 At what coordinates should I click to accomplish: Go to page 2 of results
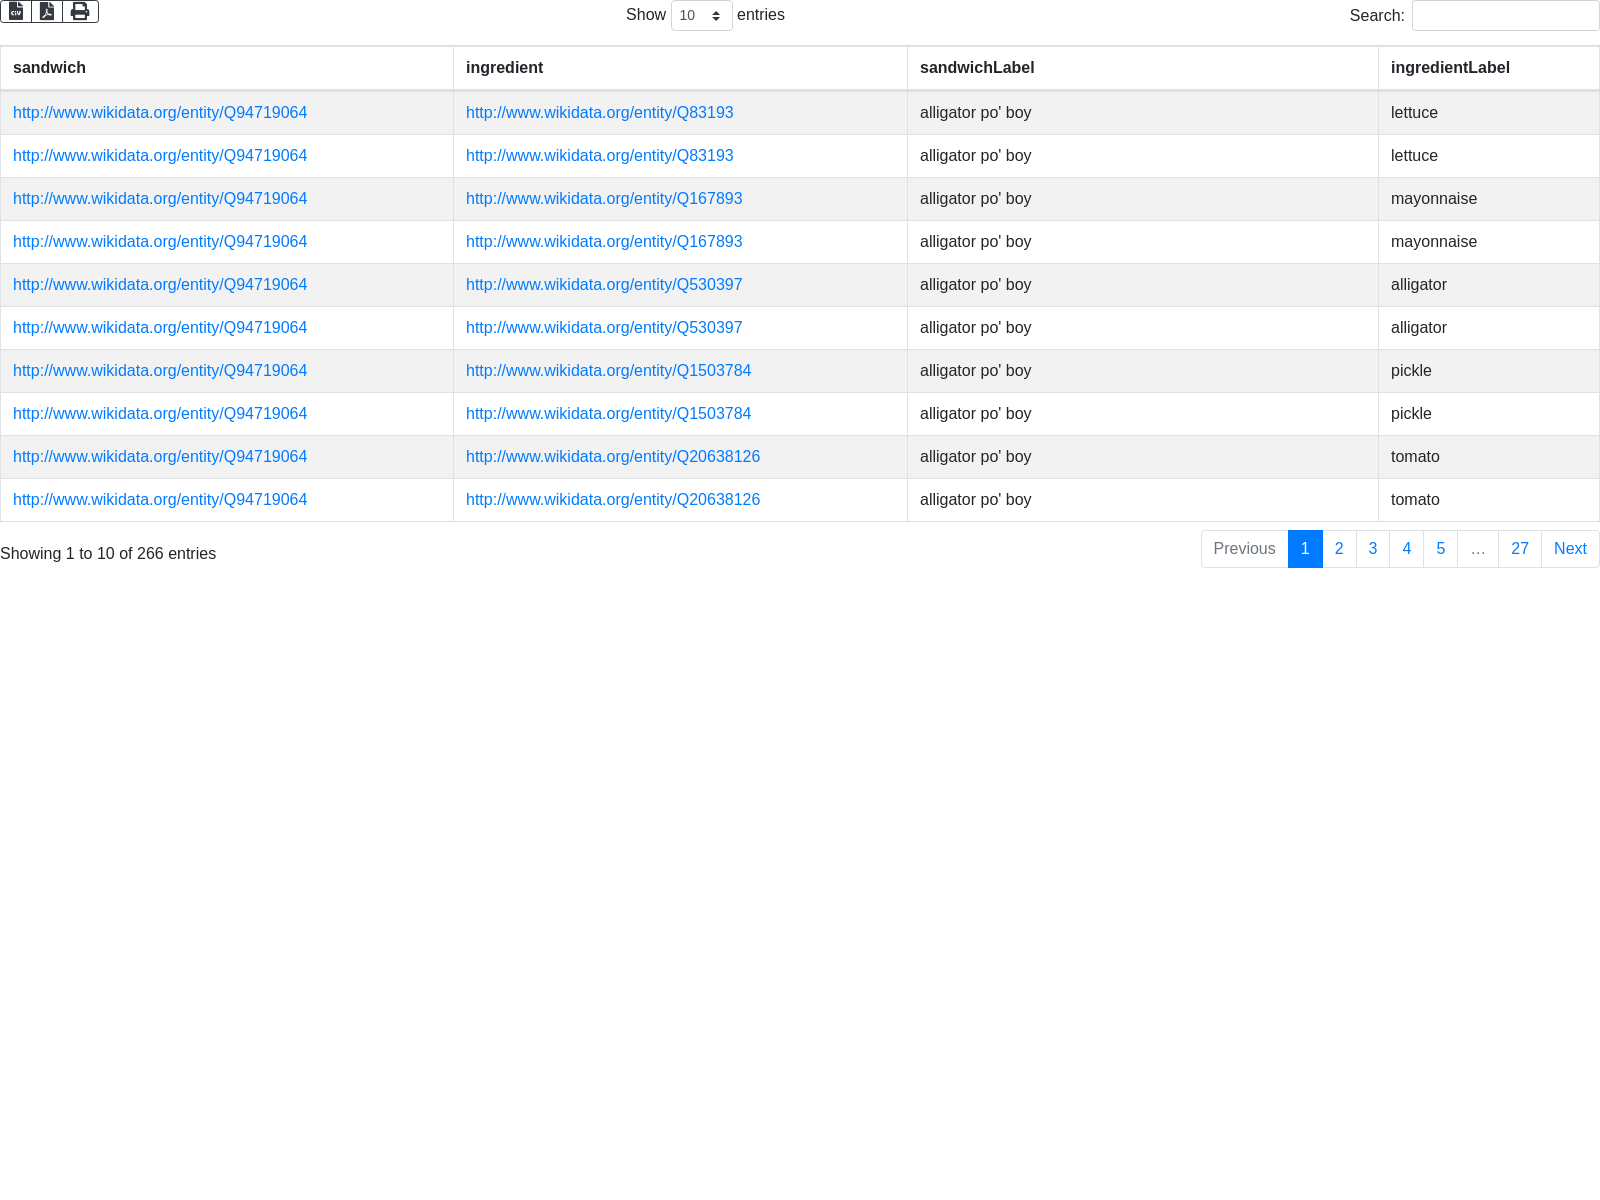[x=1339, y=549]
